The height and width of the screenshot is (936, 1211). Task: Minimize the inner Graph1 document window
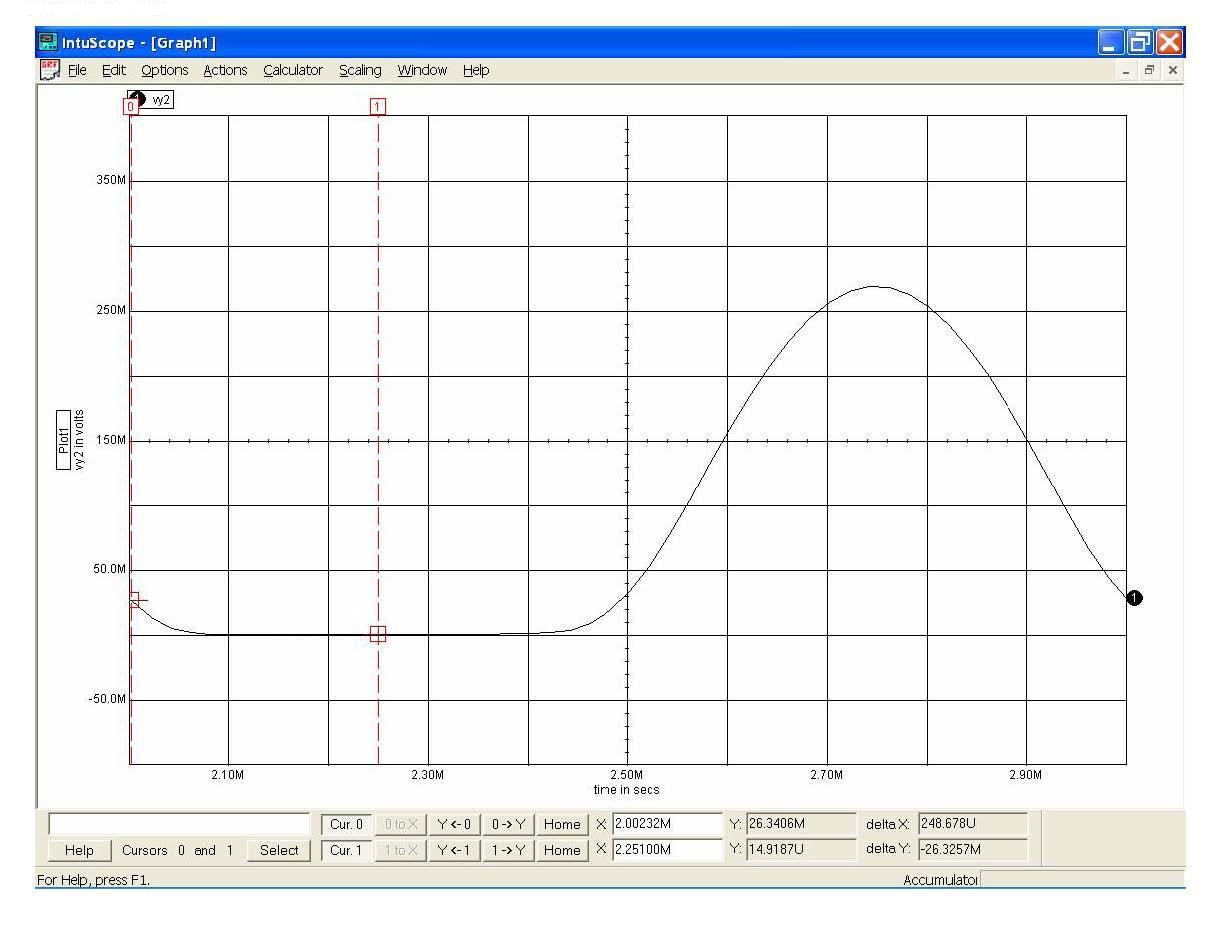tap(1128, 70)
